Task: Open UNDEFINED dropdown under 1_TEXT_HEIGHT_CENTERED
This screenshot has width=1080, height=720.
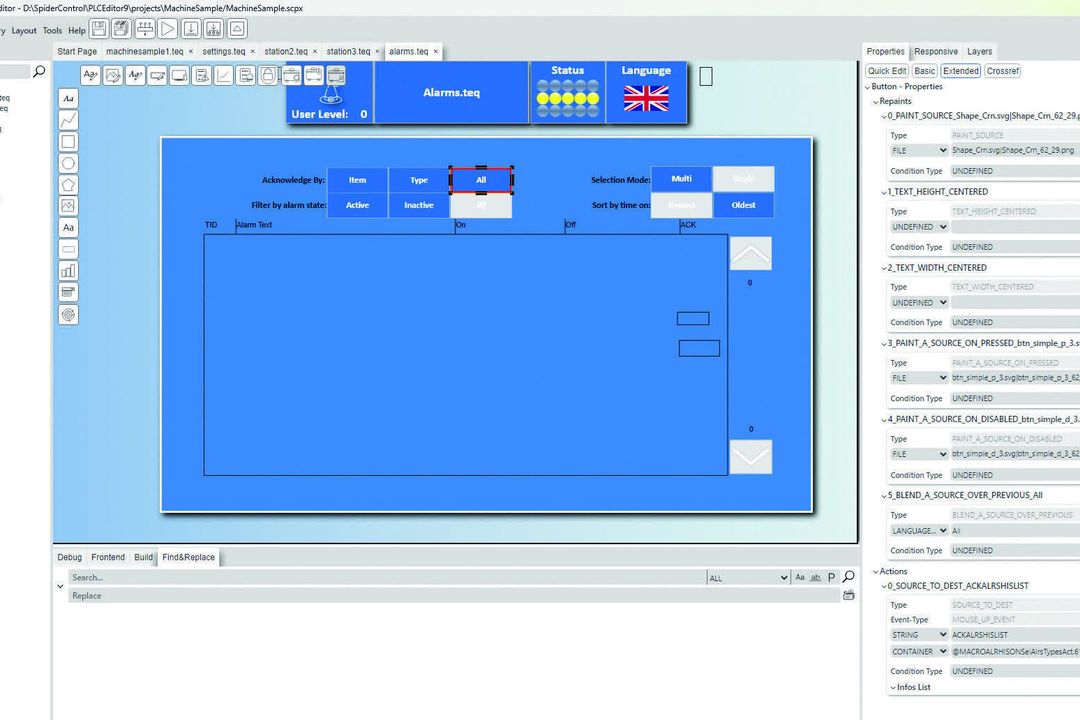Action: pyautogui.click(x=919, y=227)
